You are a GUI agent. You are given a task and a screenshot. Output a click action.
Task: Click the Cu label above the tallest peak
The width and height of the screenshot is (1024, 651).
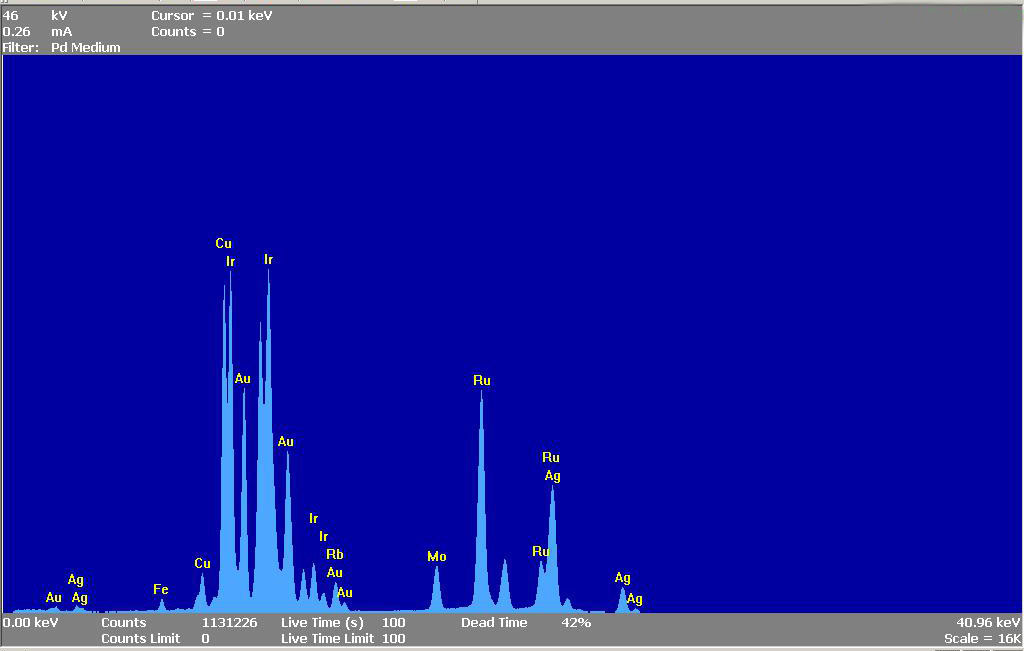coord(223,244)
